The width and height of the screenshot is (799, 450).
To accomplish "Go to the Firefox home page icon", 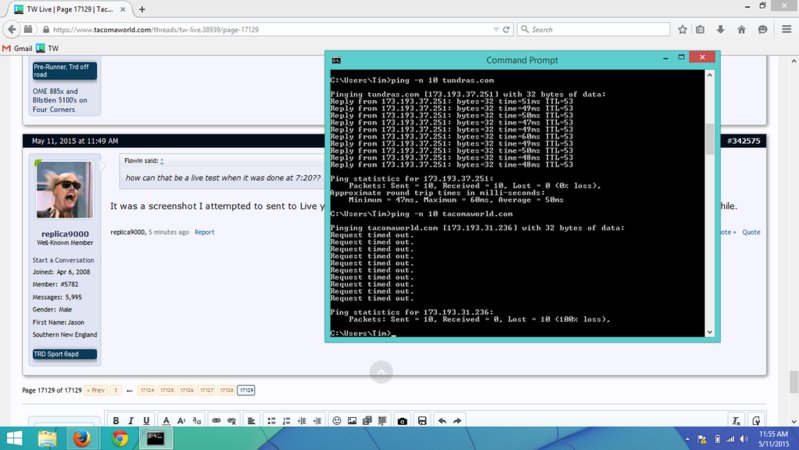I will pos(741,30).
